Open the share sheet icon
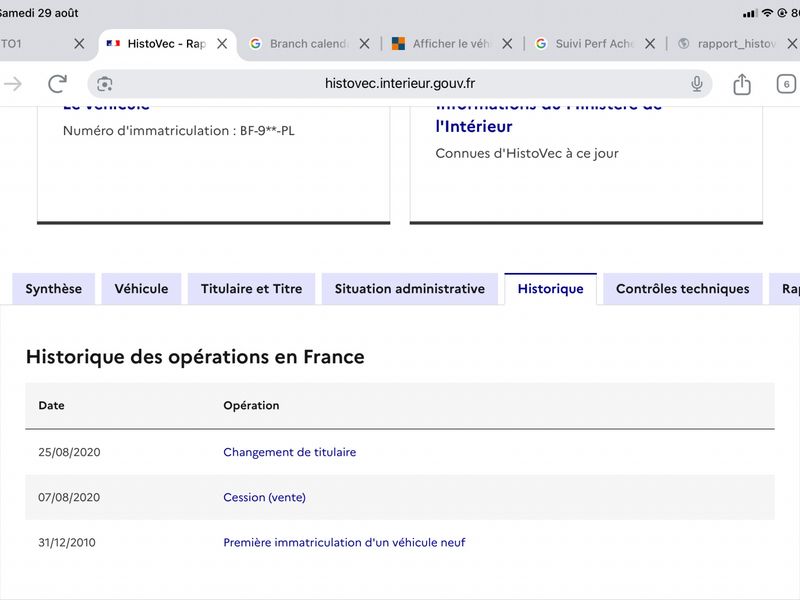 (x=742, y=84)
